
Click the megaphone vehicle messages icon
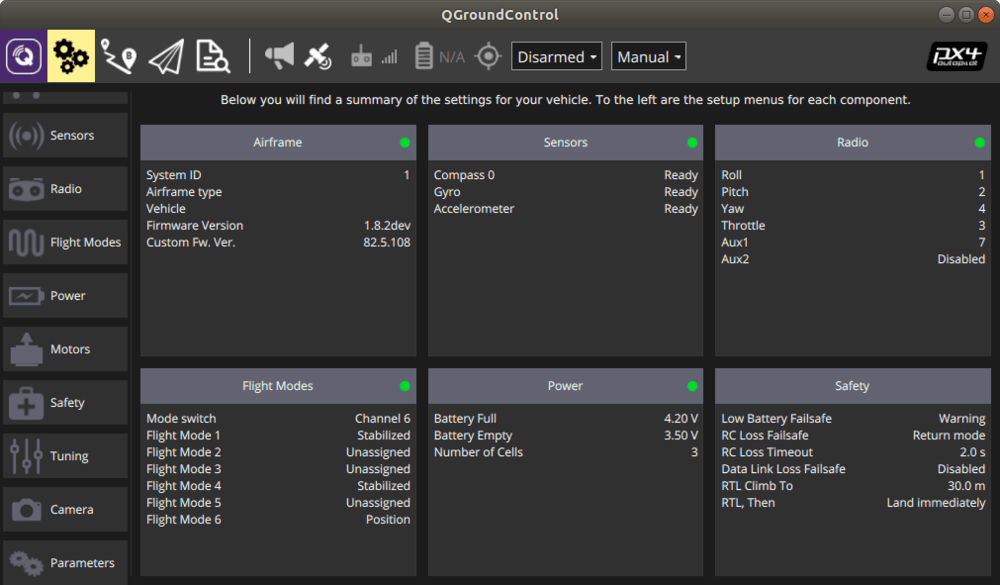pyautogui.click(x=279, y=57)
